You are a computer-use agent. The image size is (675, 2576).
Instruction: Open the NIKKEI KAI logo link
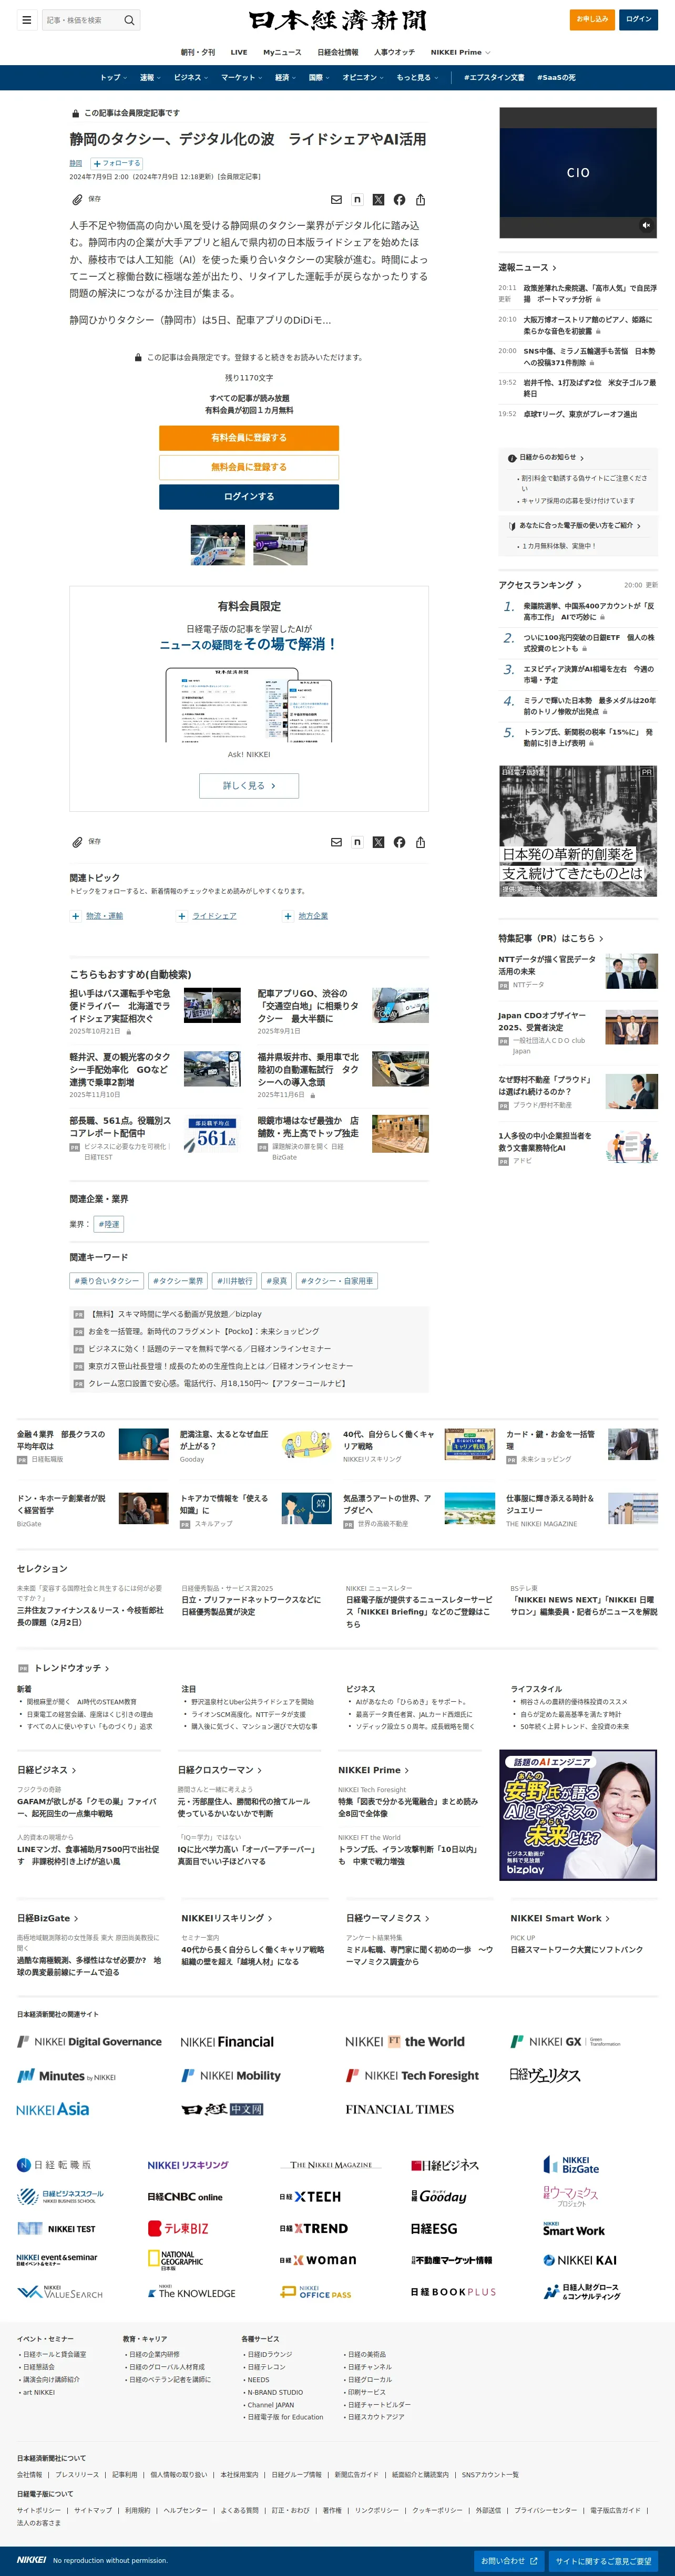[580, 2261]
